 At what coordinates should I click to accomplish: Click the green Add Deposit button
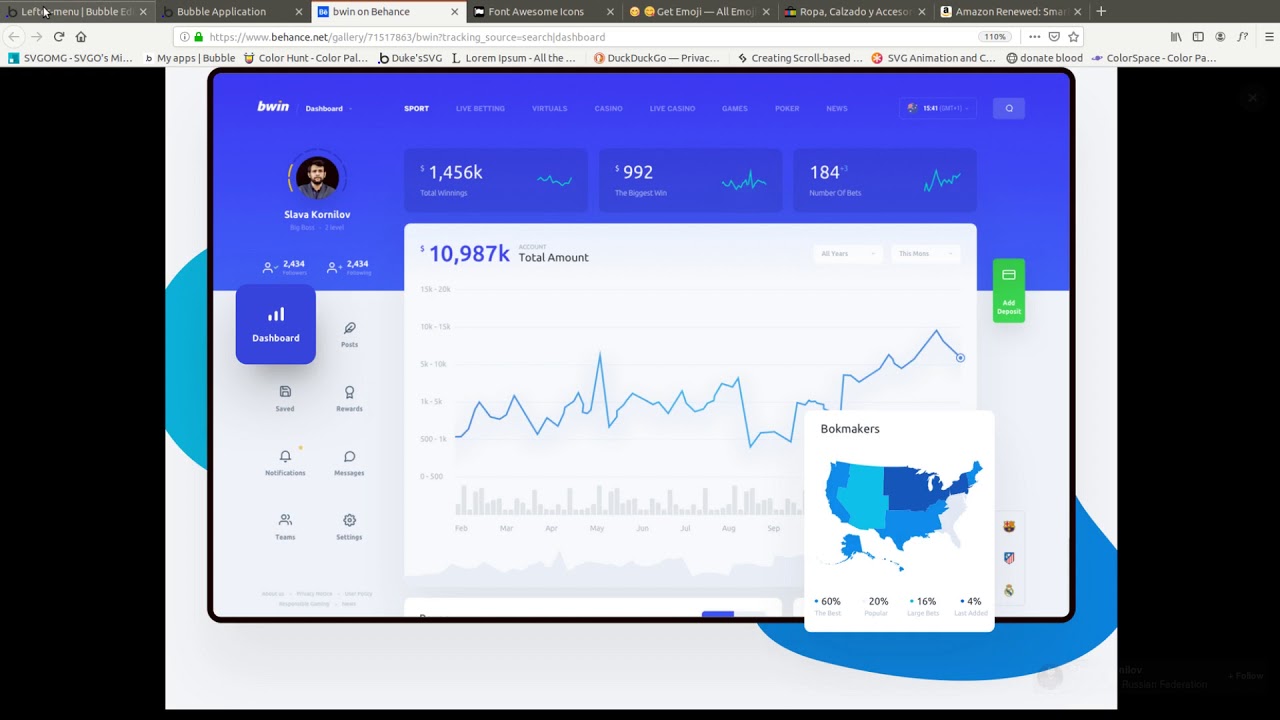coord(1009,290)
